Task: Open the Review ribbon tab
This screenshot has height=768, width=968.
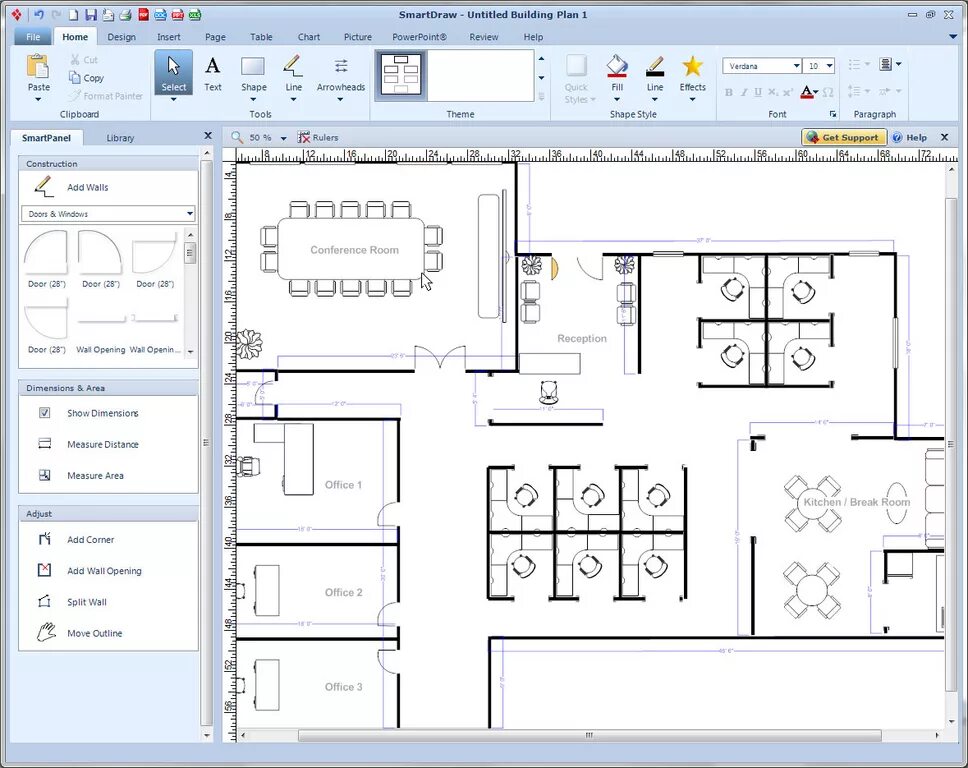Action: (483, 37)
